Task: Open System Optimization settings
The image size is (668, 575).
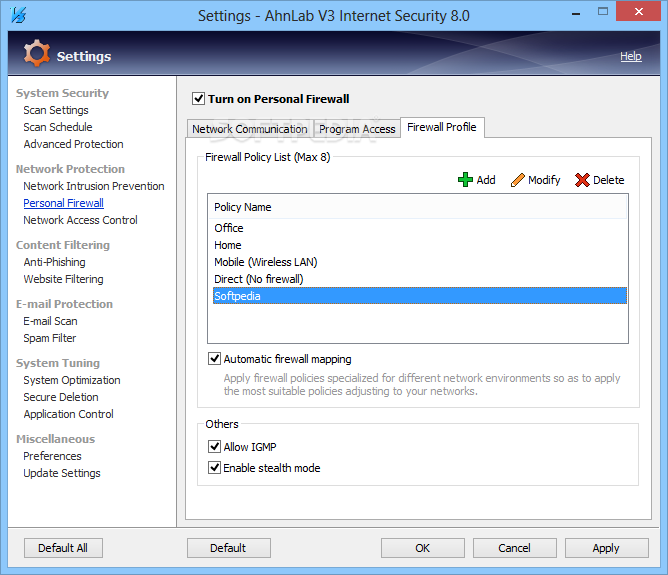Action: [x=72, y=380]
